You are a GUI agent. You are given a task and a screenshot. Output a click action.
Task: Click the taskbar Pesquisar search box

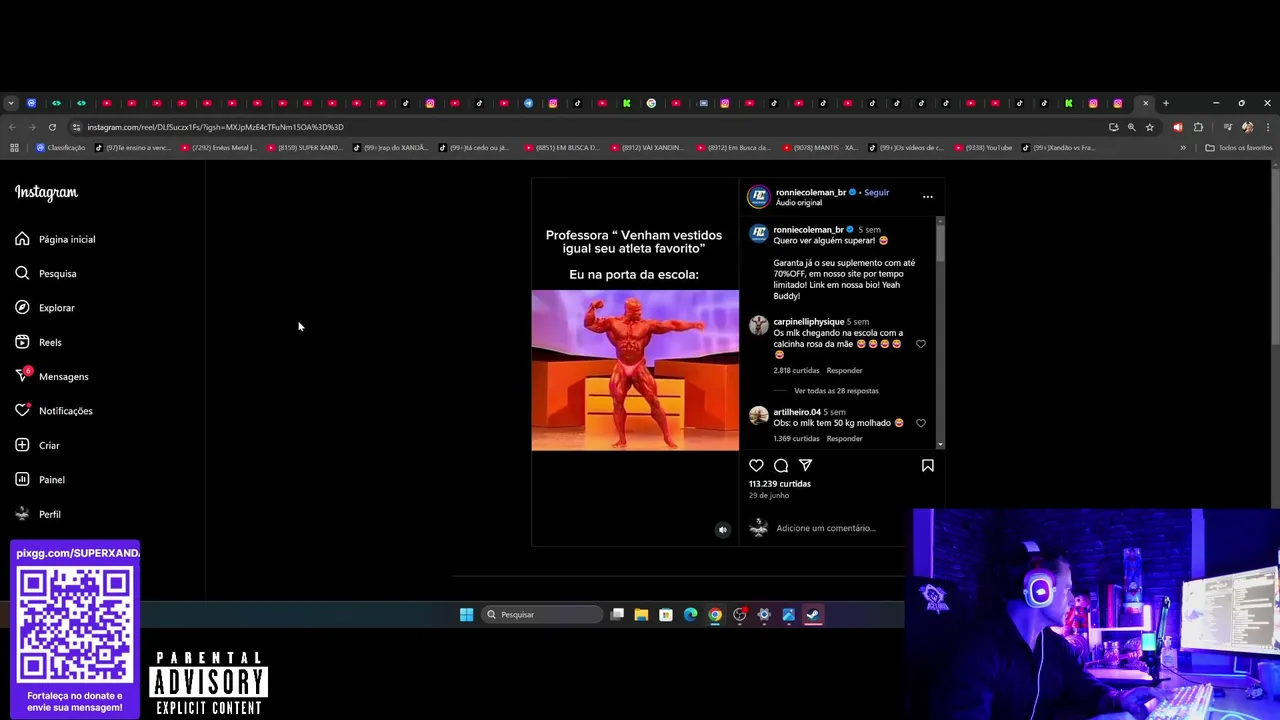542,615
